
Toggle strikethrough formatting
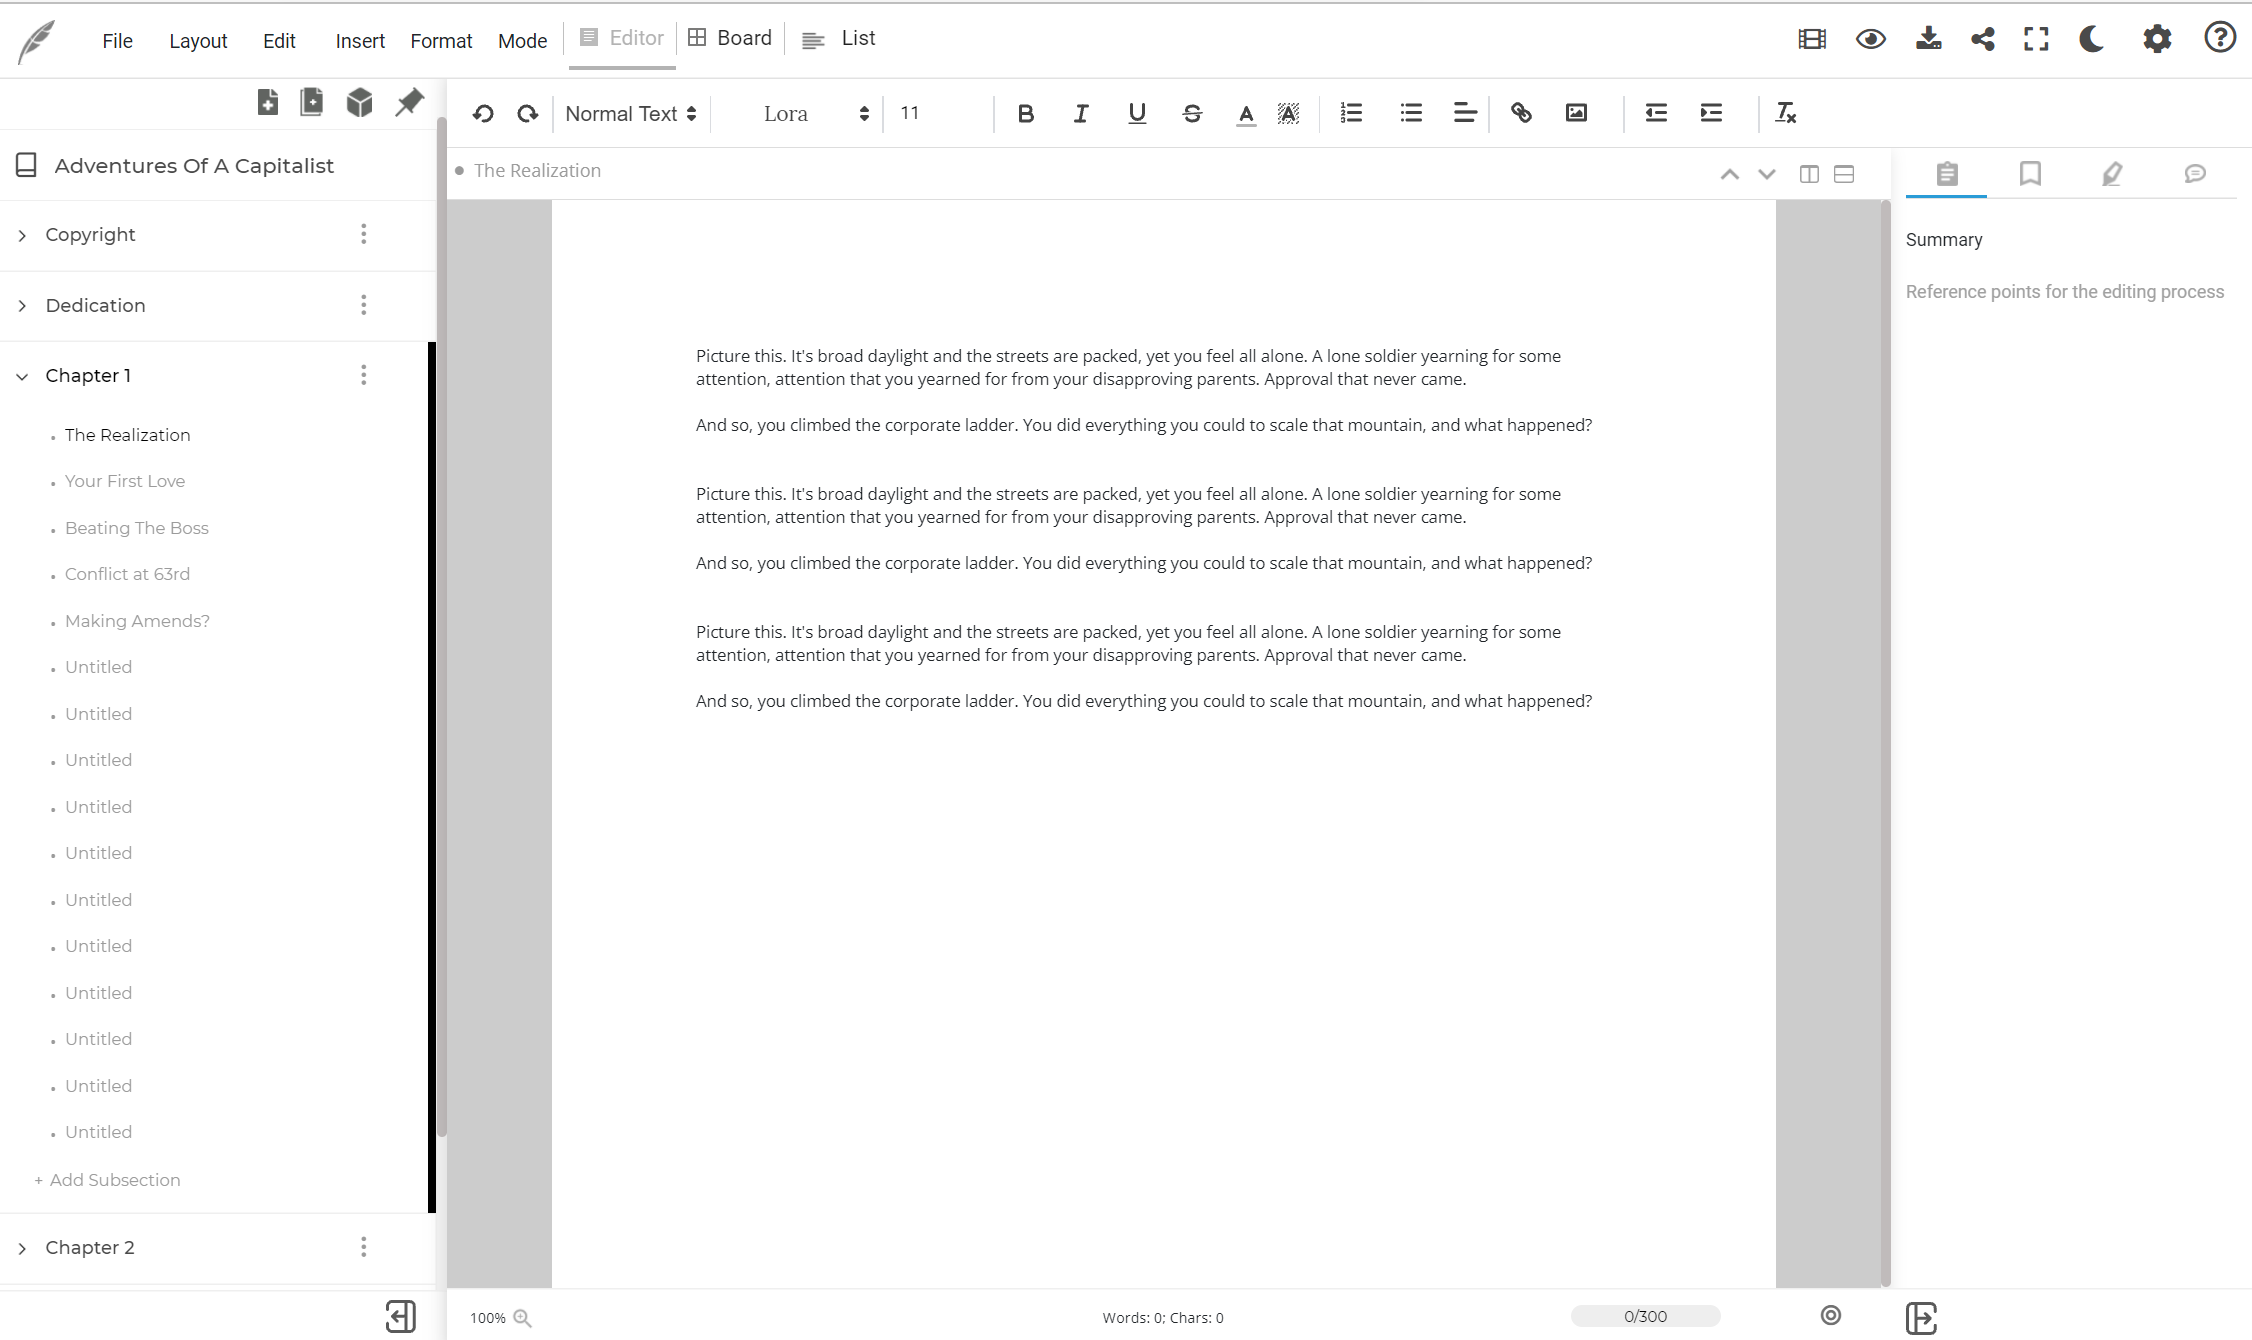[1192, 114]
